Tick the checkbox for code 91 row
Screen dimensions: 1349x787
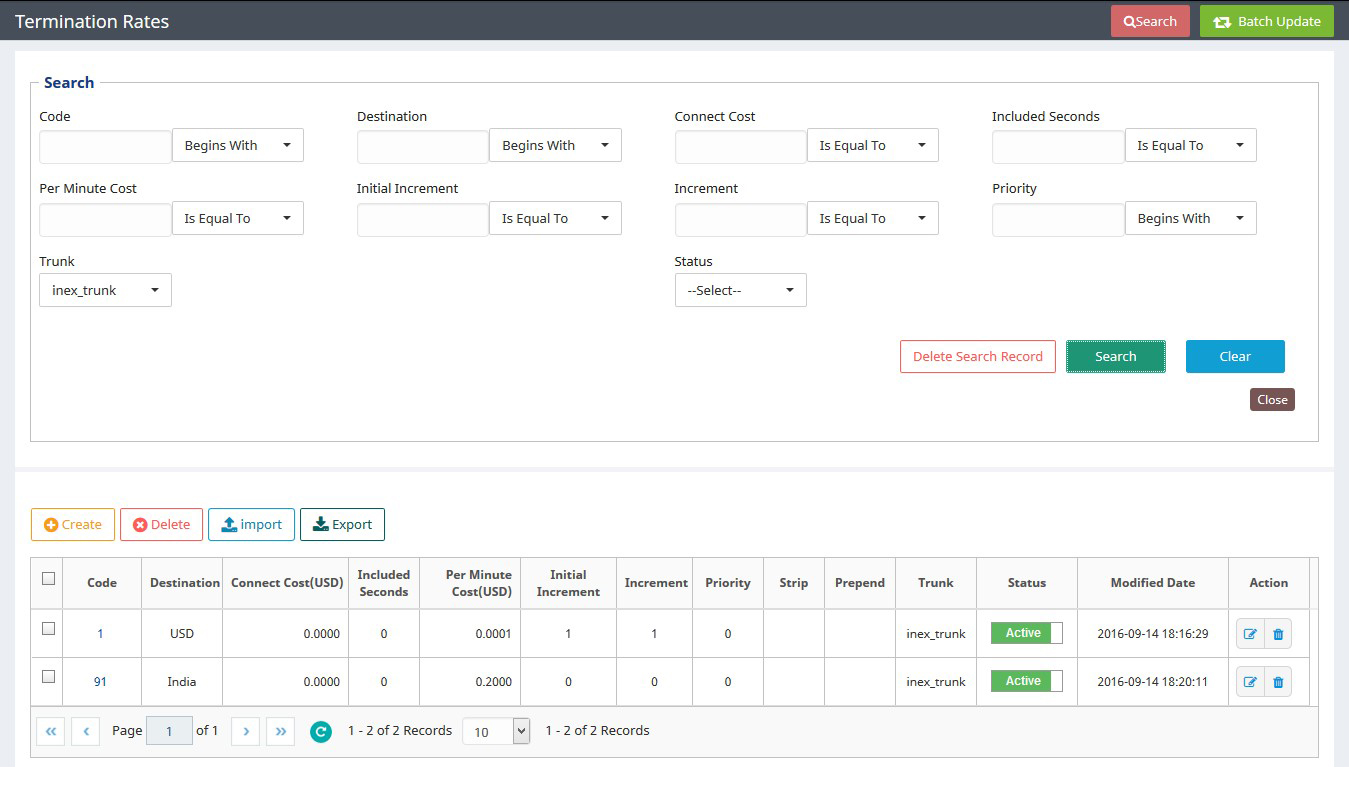48,677
